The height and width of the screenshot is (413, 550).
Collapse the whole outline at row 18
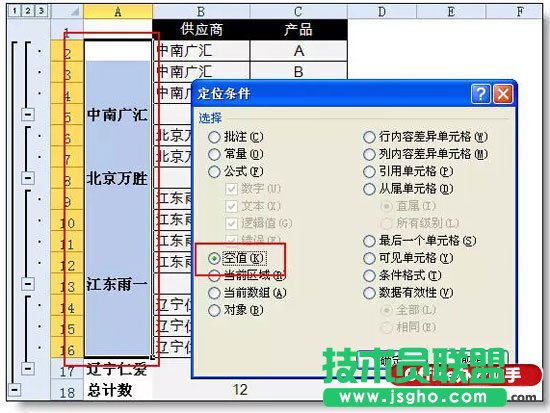14,390
